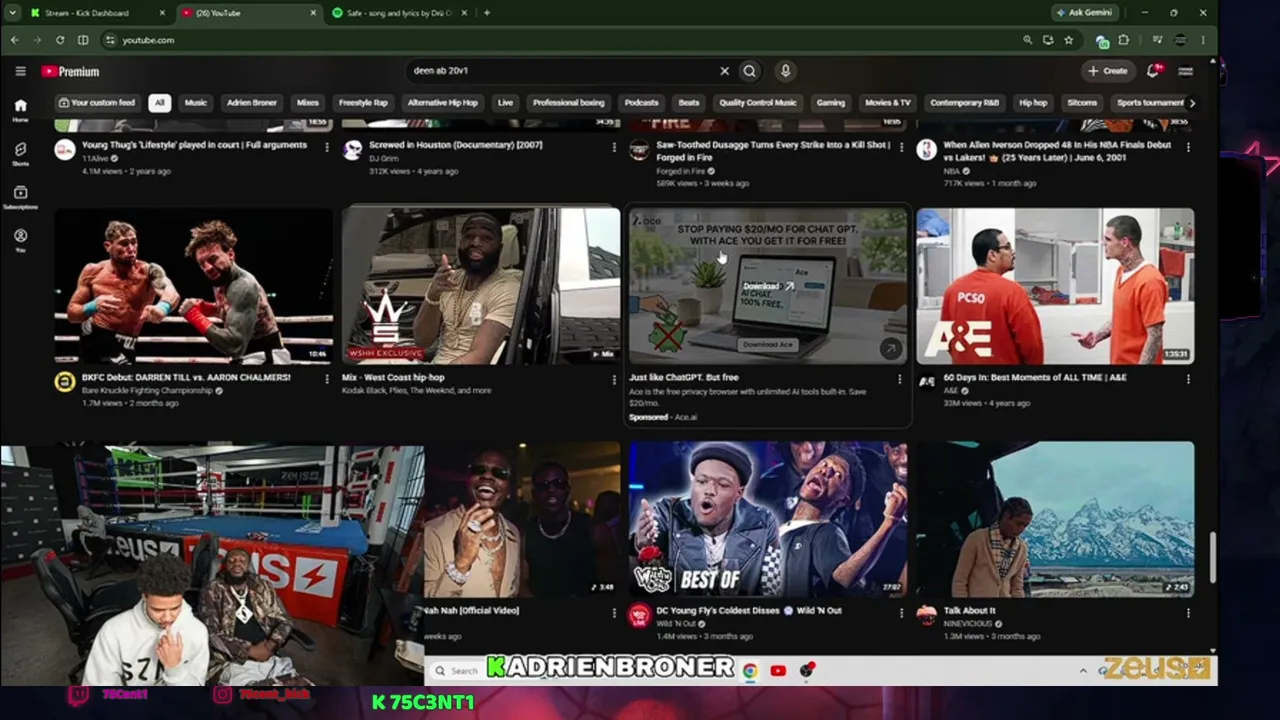The height and width of the screenshot is (720, 1280).
Task: Start voice search with the microphone
Action: click(x=785, y=71)
